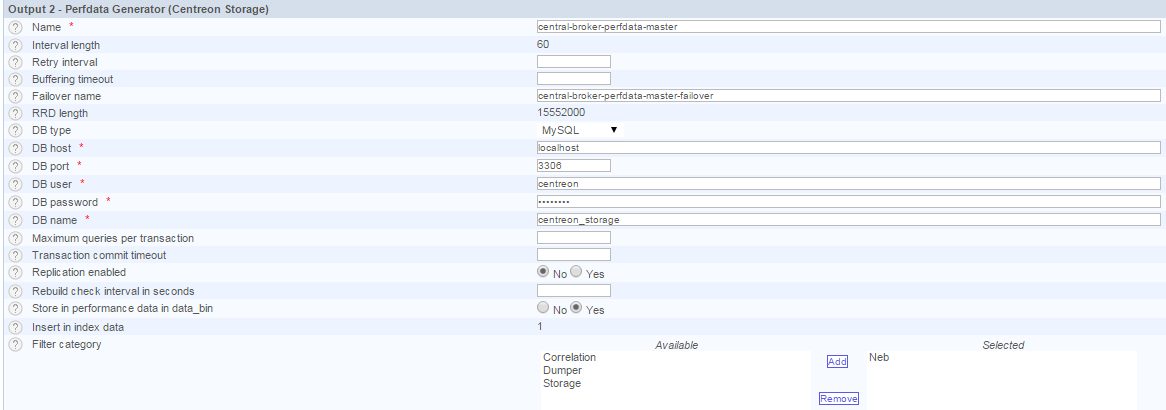The height and width of the screenshot is (410, 1166).
Task: Click help icon next to DB type
Action: pyautogui.click(x=15, y=130)
